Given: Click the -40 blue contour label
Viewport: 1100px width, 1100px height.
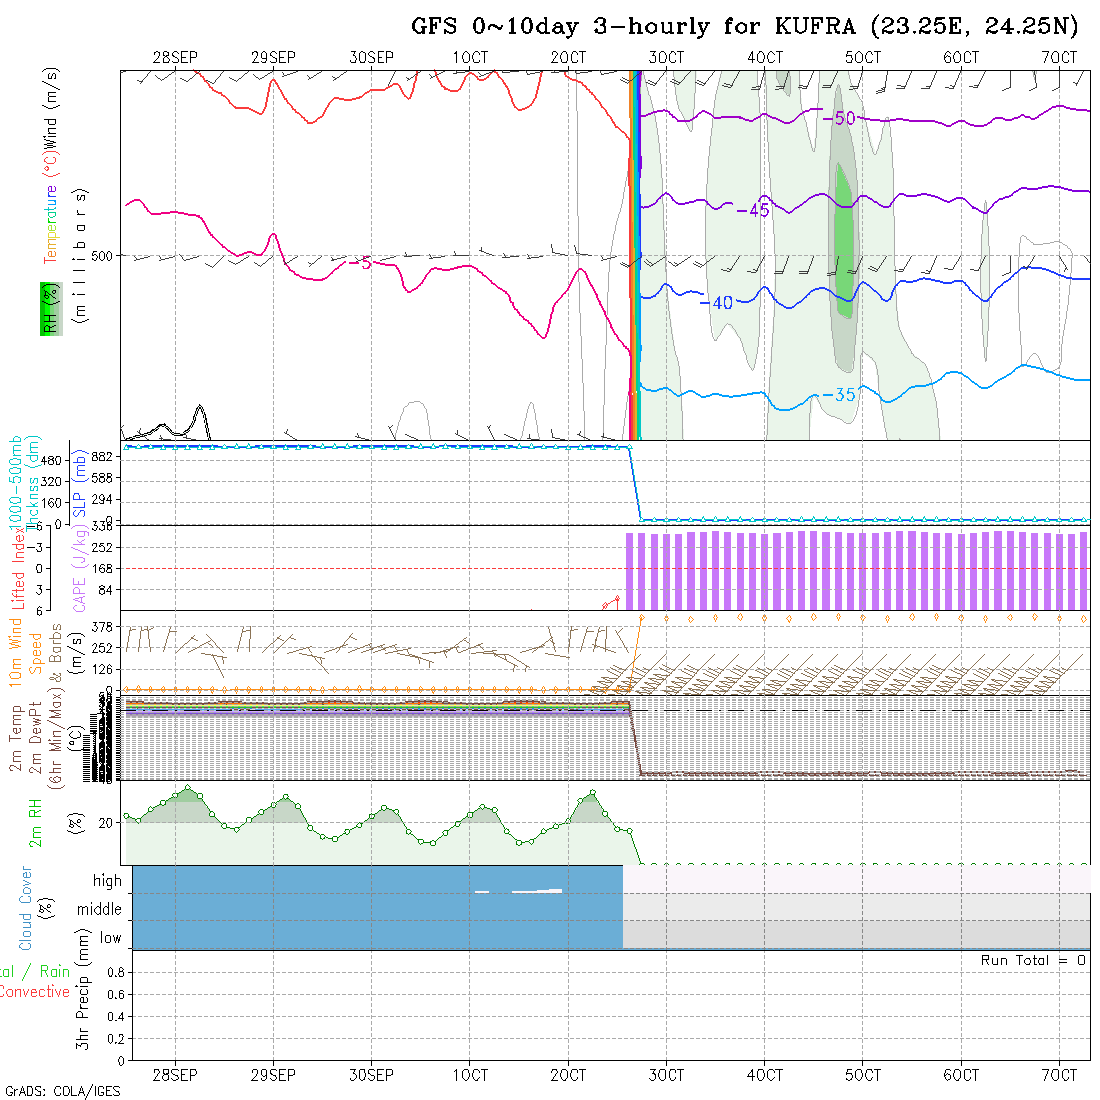Looking at the screenshot, I should 716,303.
